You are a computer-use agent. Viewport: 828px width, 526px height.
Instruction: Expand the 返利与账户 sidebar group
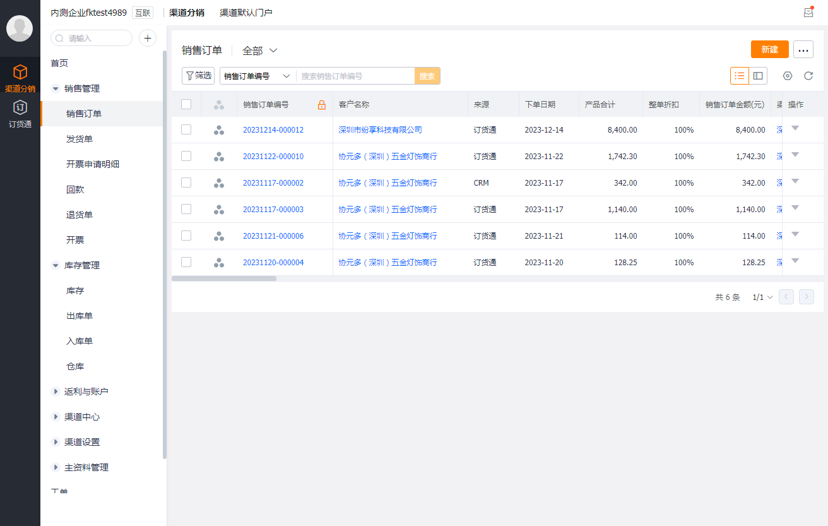86,392
